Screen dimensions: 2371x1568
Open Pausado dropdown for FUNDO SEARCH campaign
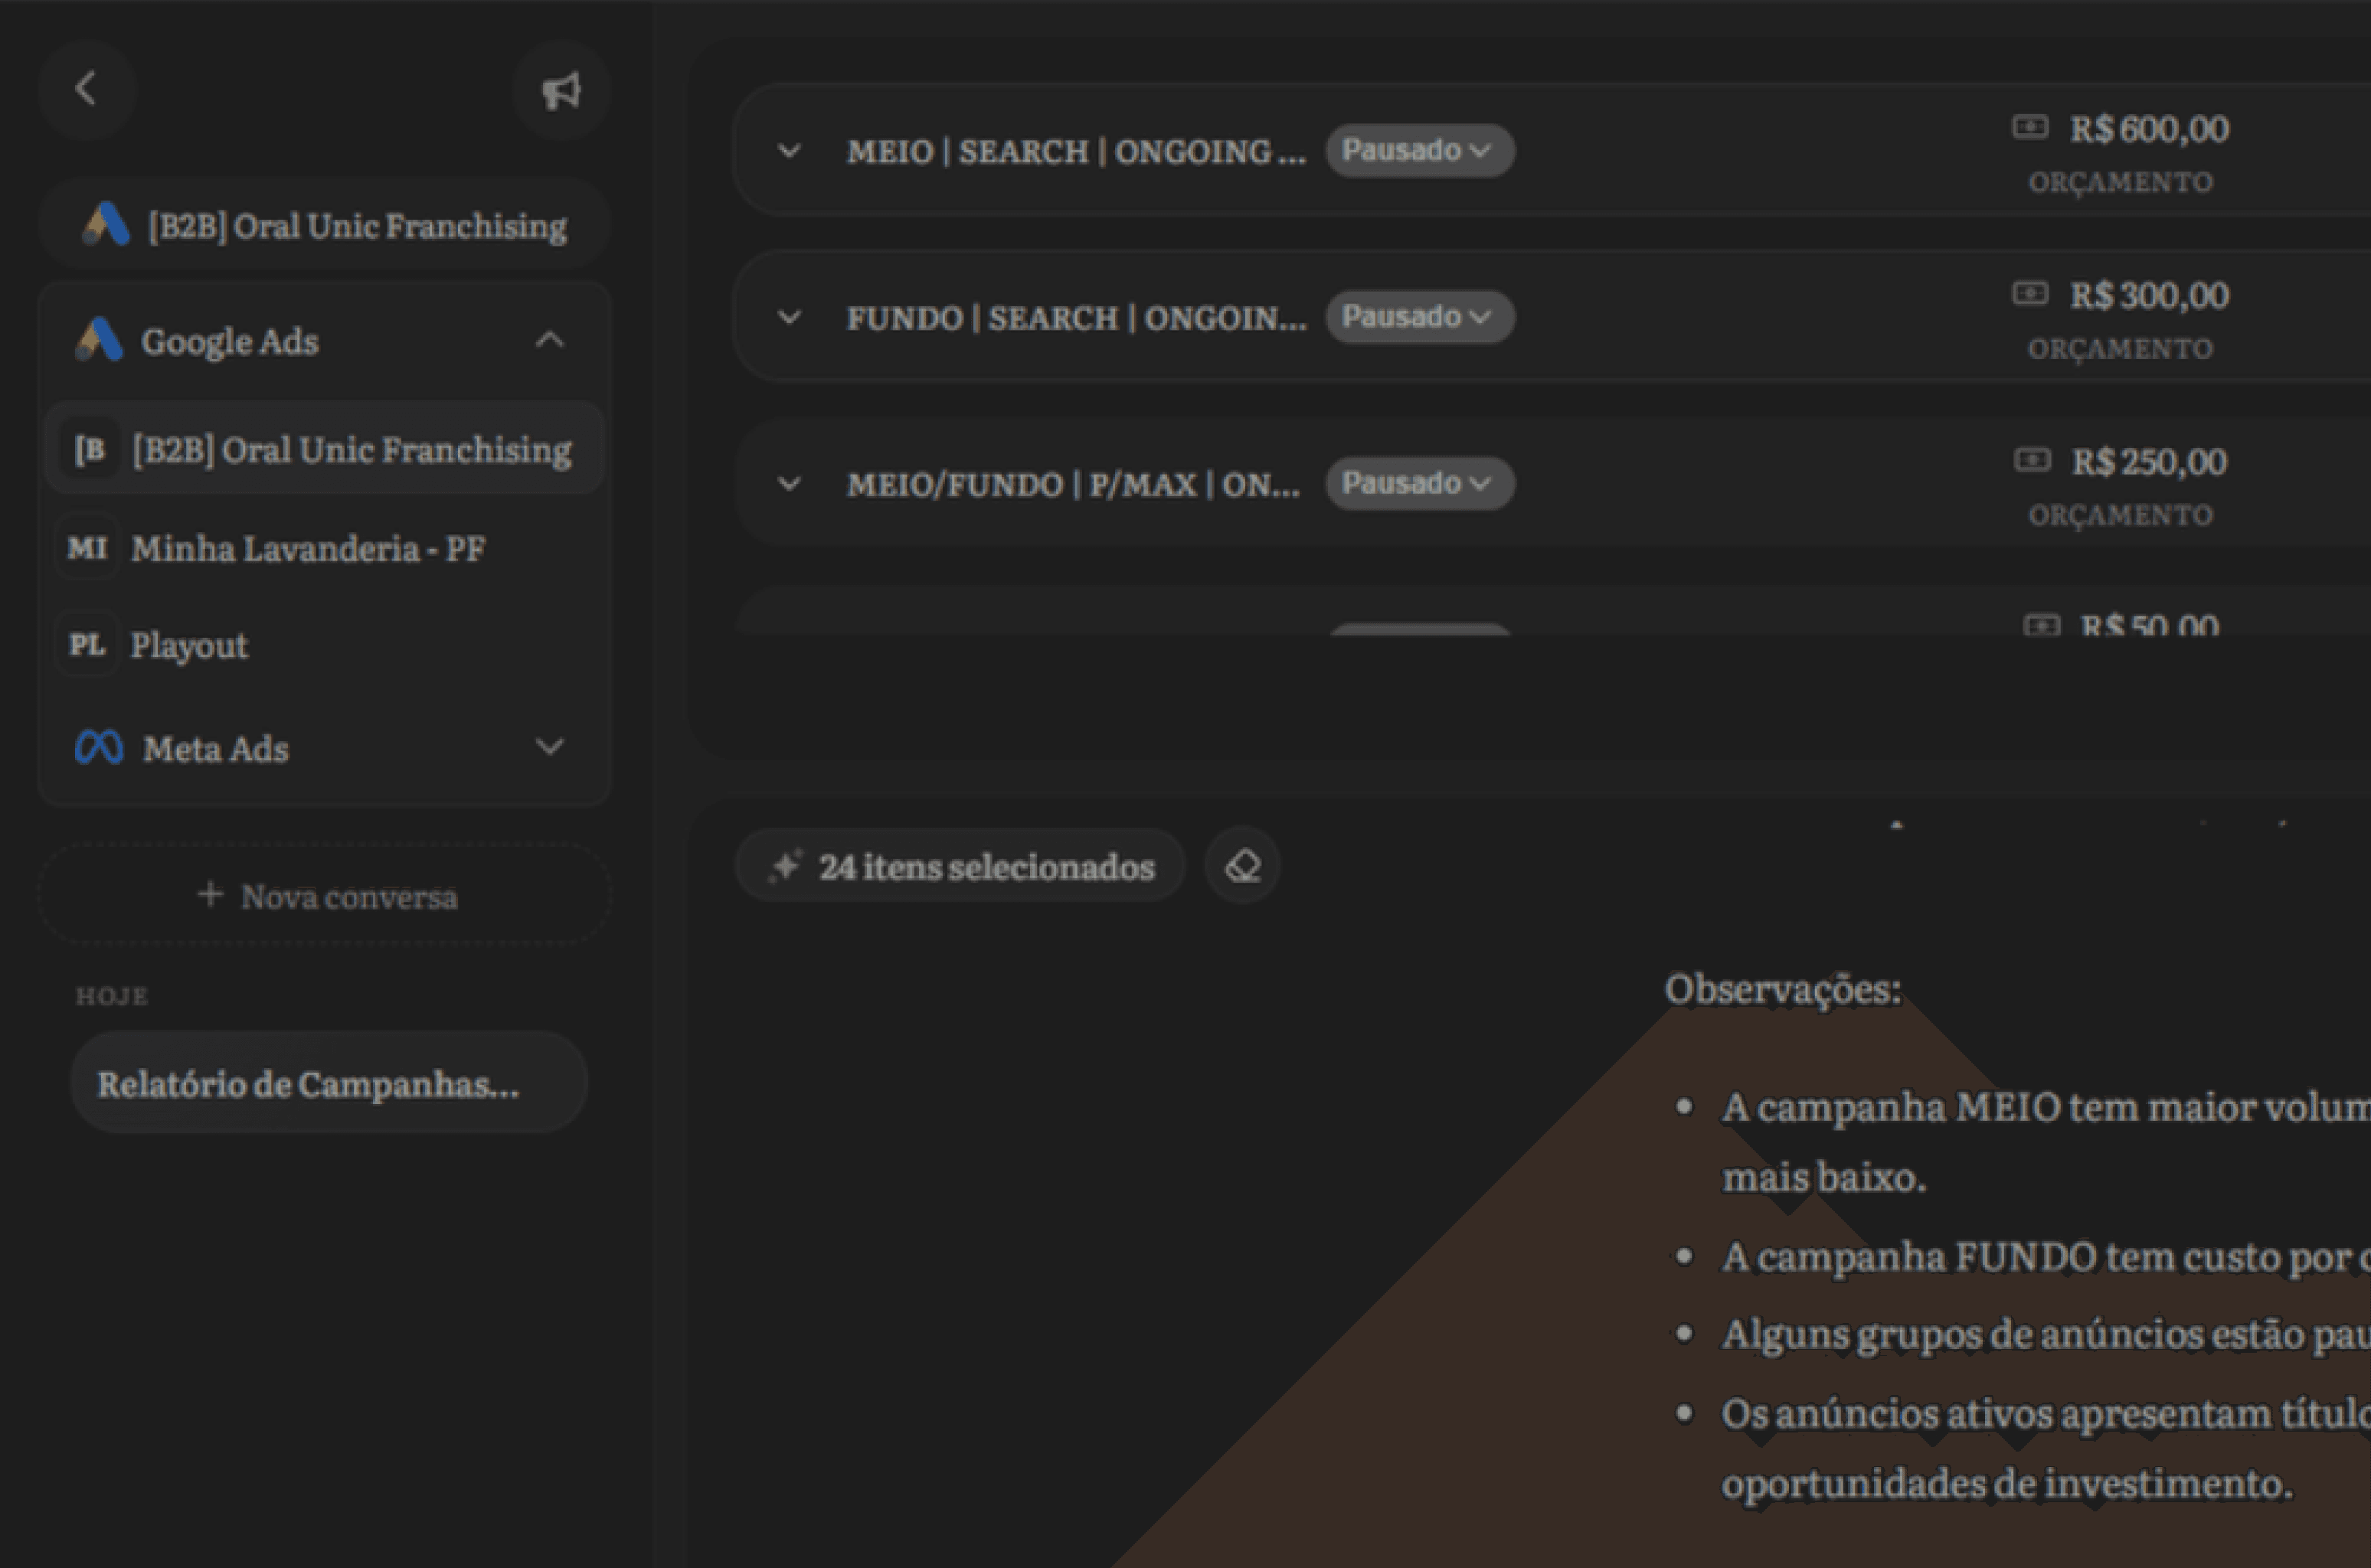tap(1418, 317)
